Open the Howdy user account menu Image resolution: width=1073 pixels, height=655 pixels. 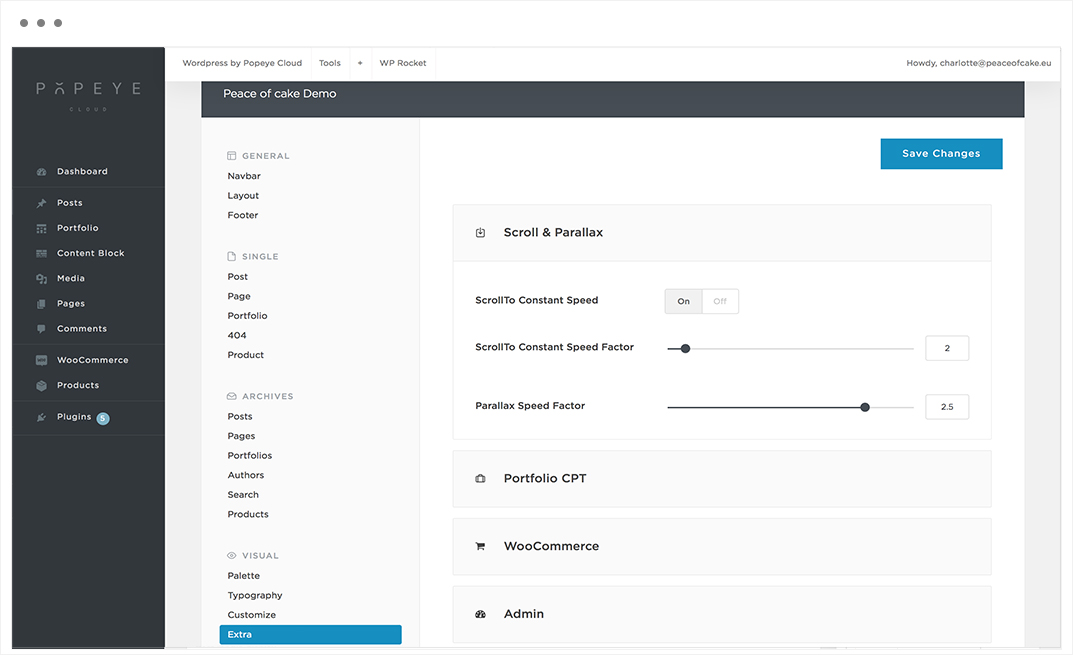tap(979, 63)
